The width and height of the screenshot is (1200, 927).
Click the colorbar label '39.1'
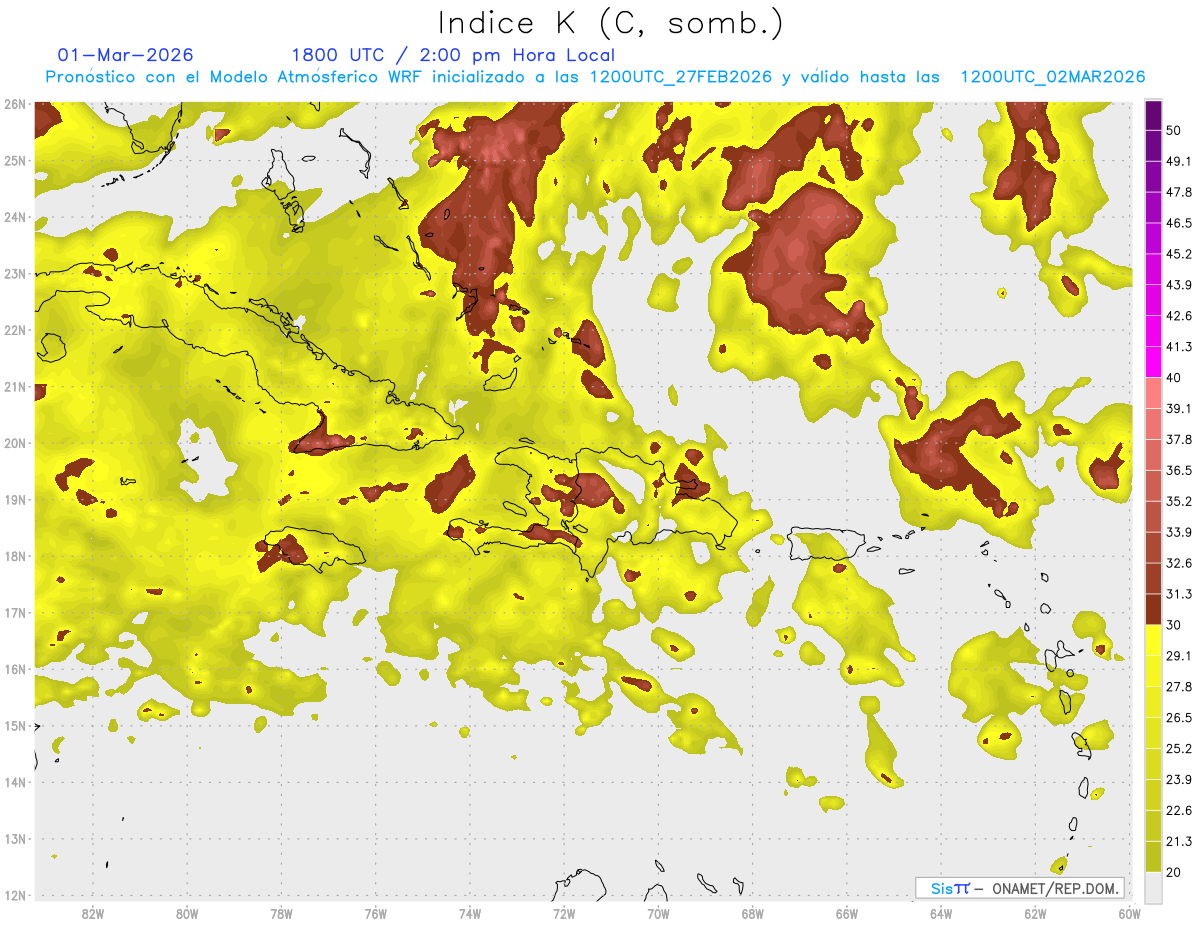click(1179, 409)
